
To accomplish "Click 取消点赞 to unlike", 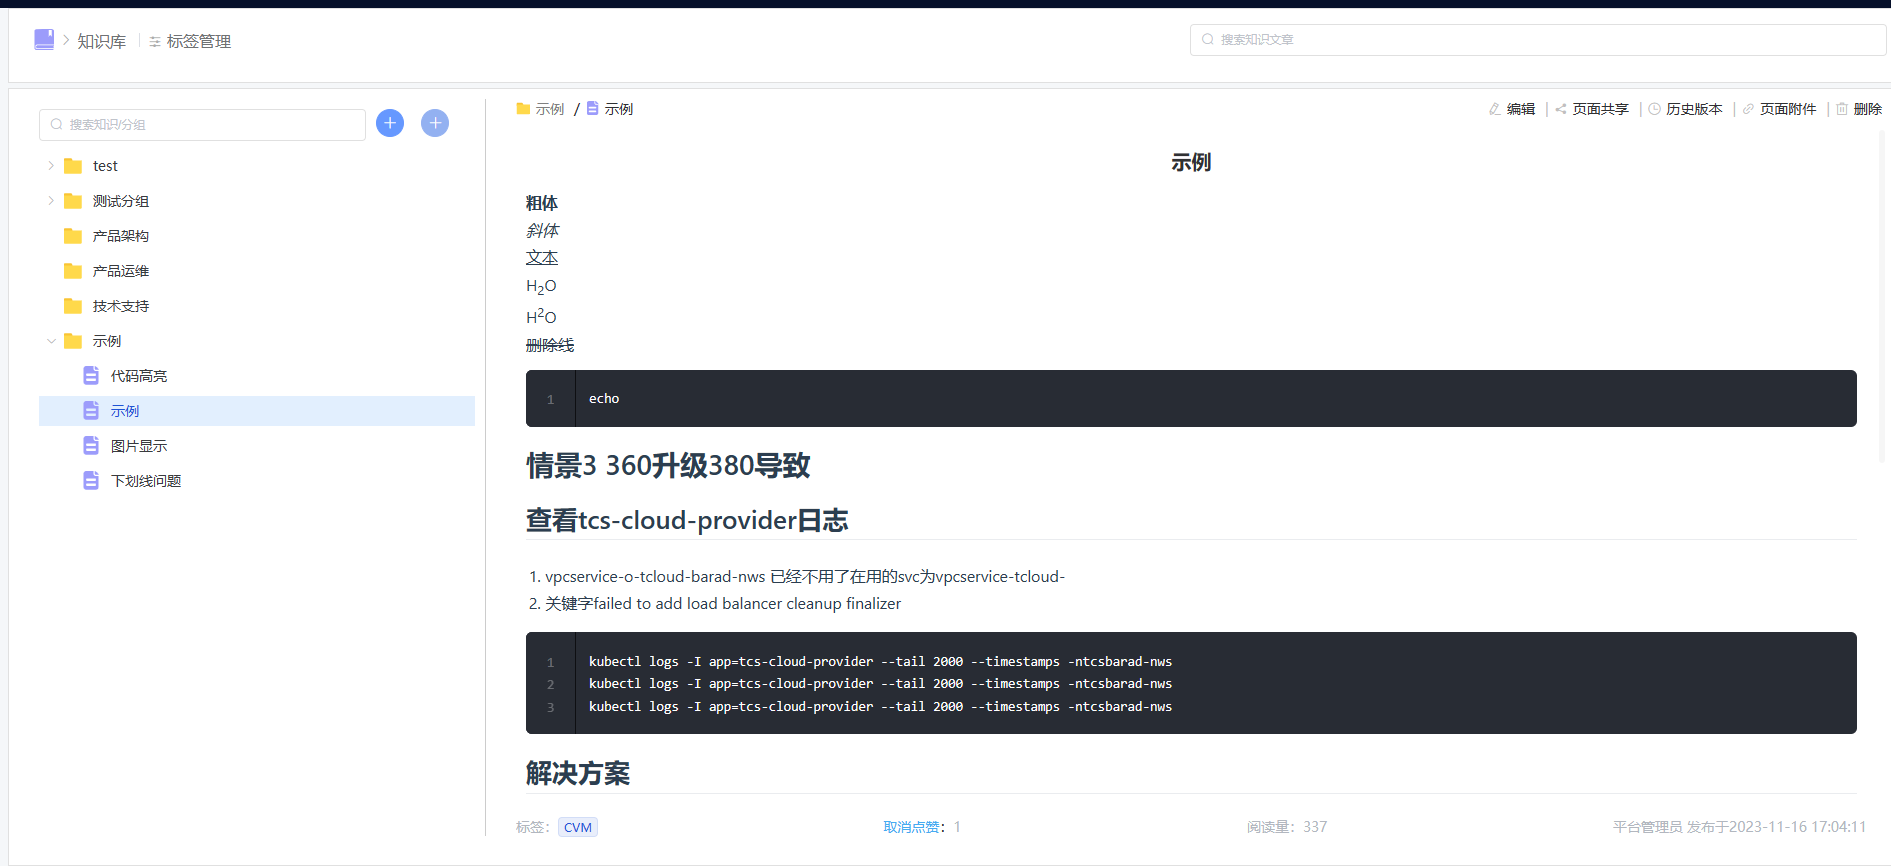I will click(x=911, y=827).
